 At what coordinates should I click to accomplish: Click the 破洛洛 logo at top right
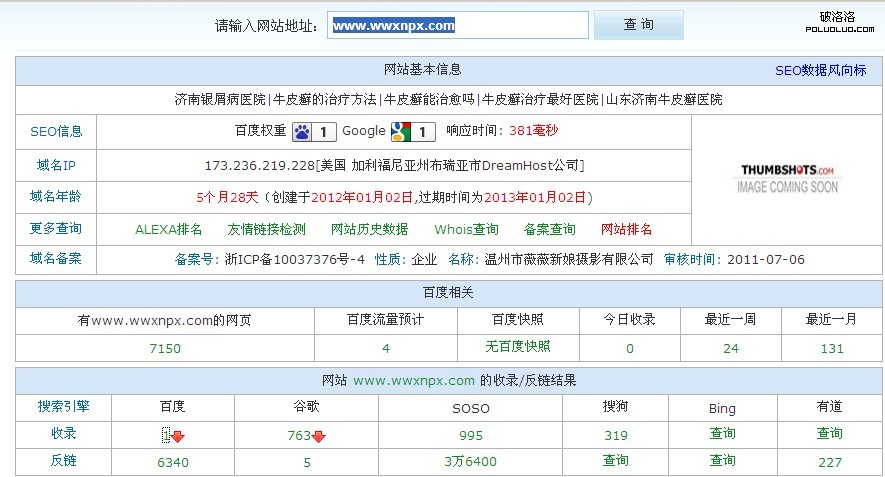(836, 21)
